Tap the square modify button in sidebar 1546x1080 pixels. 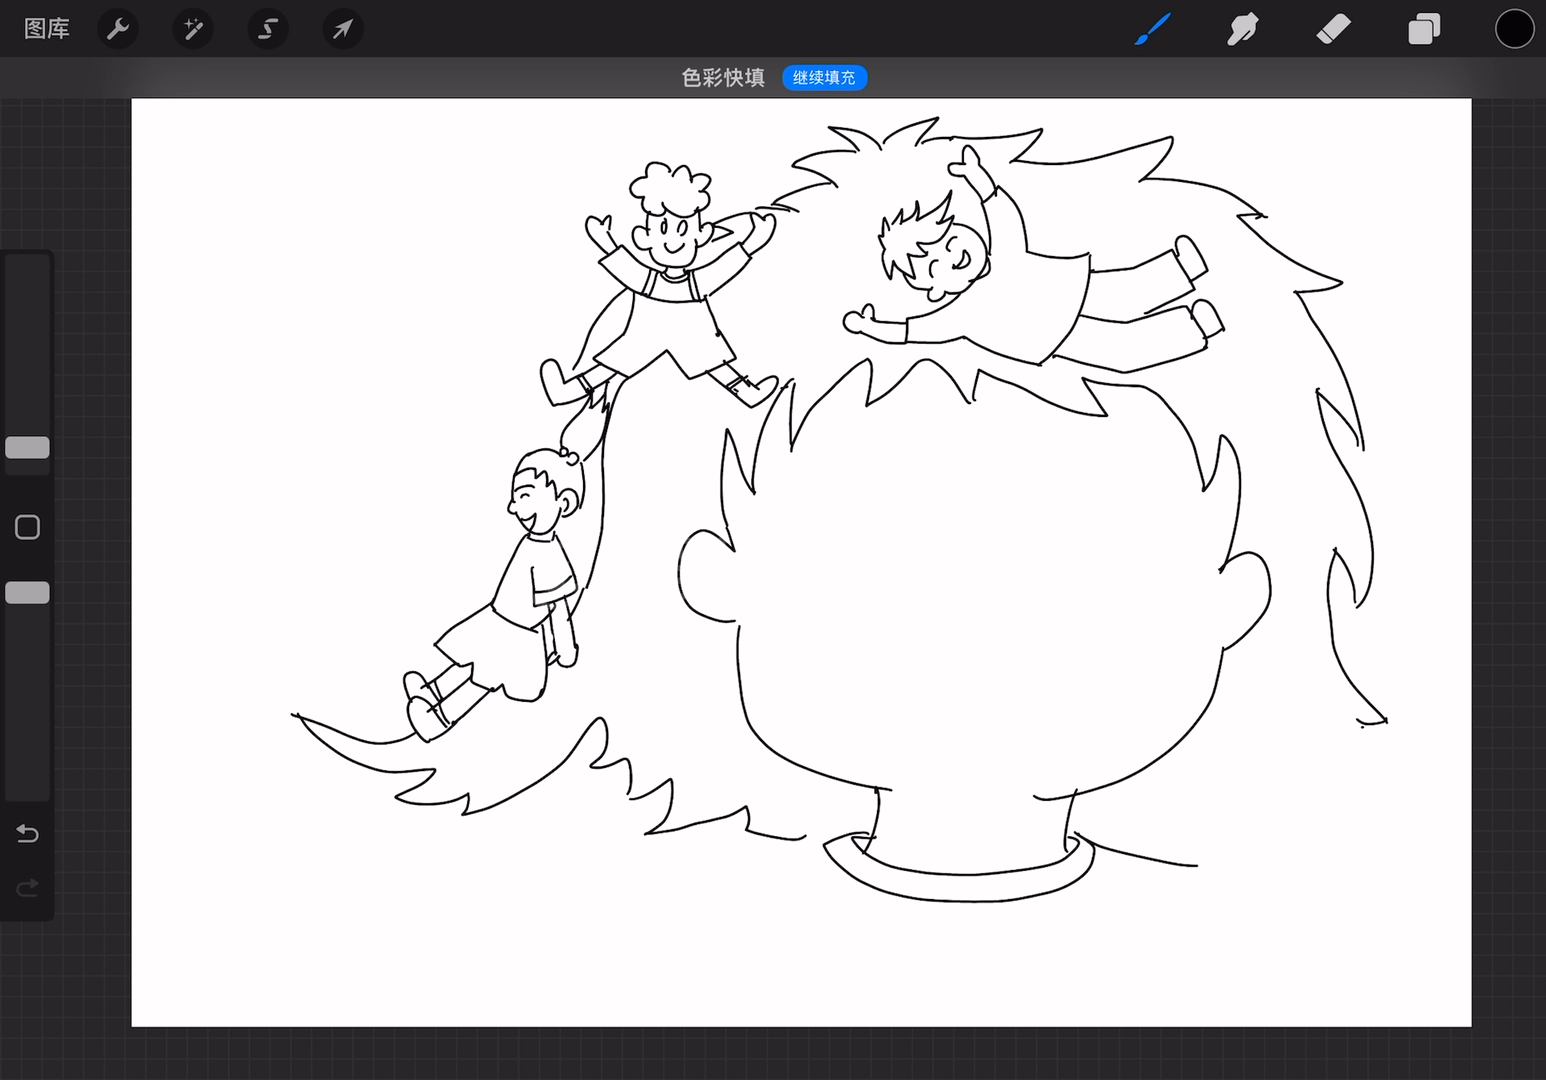pos(27,527)
